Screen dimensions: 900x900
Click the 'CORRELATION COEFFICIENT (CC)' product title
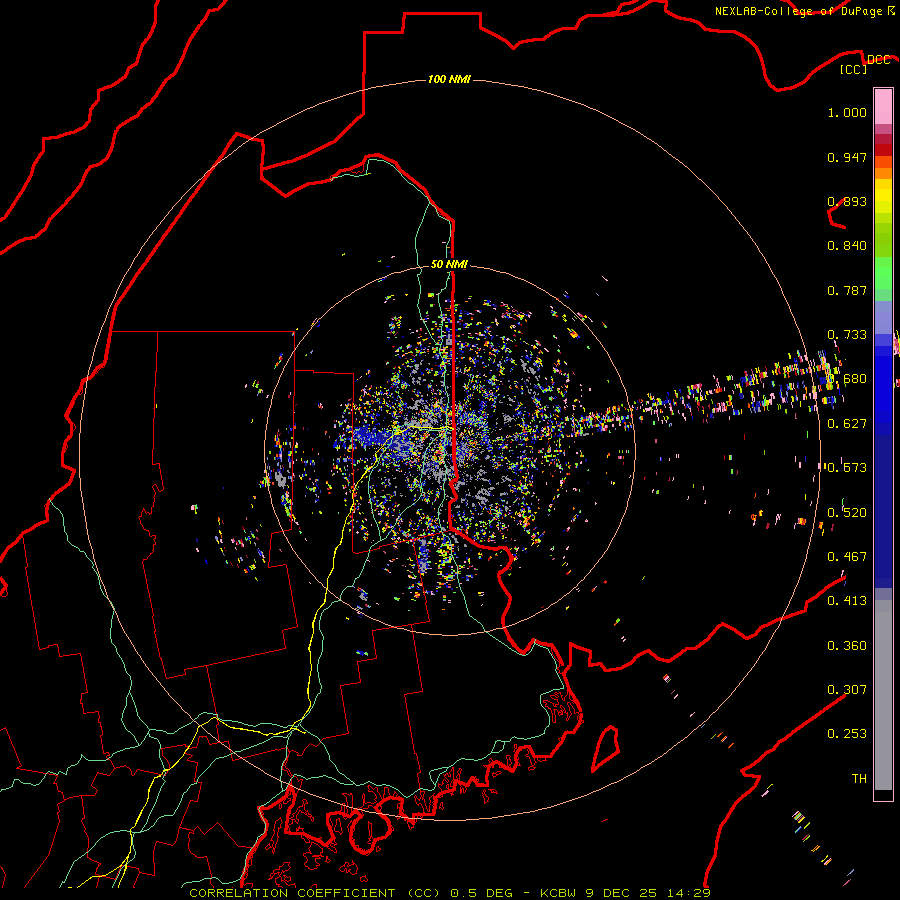point(315,893)
